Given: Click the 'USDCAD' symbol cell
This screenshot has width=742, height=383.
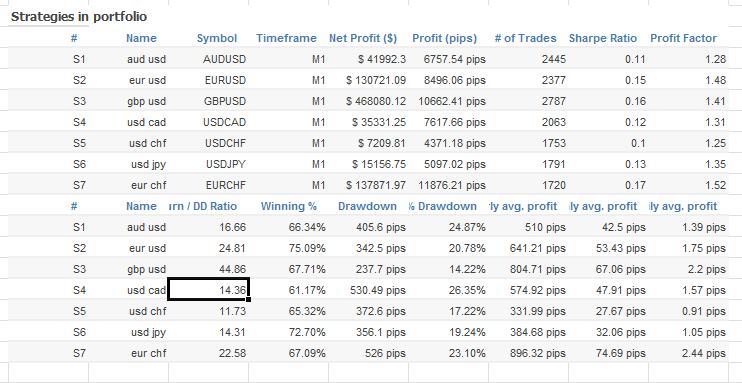Looking at the screenshot, I should 224,122.
